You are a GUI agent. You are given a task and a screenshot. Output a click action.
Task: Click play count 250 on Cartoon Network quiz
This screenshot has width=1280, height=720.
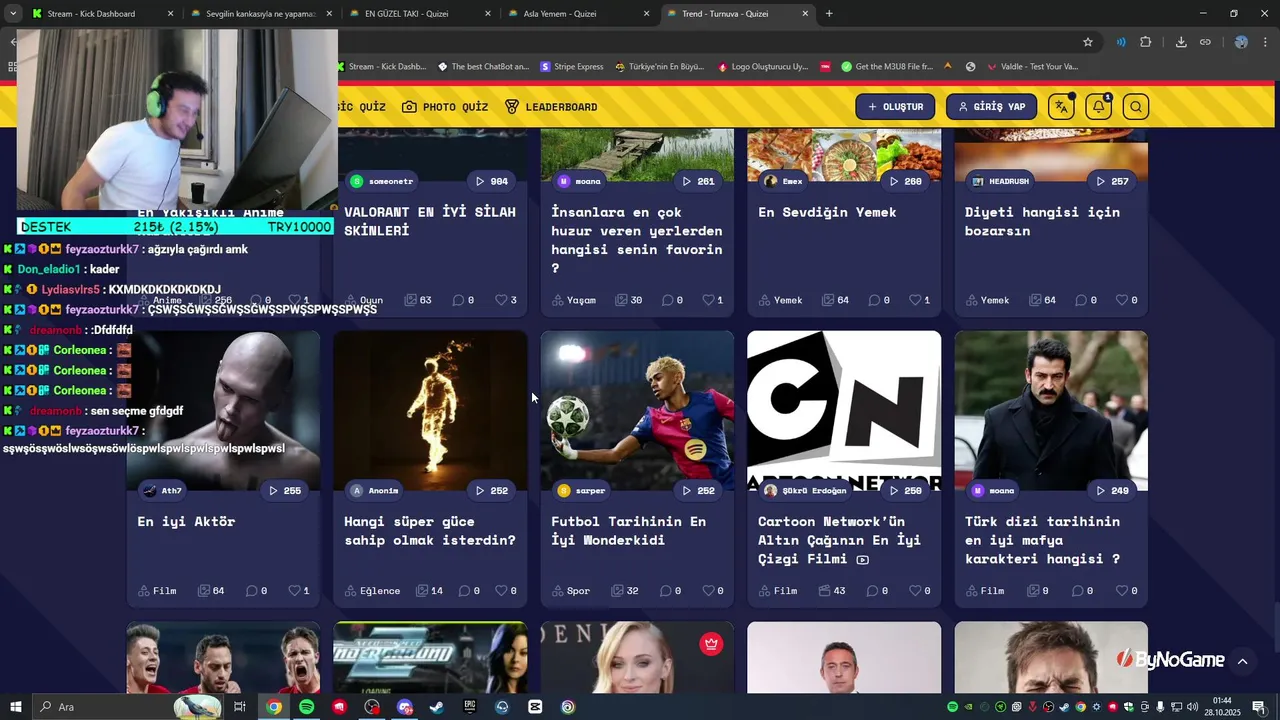[x=905, y=491]
